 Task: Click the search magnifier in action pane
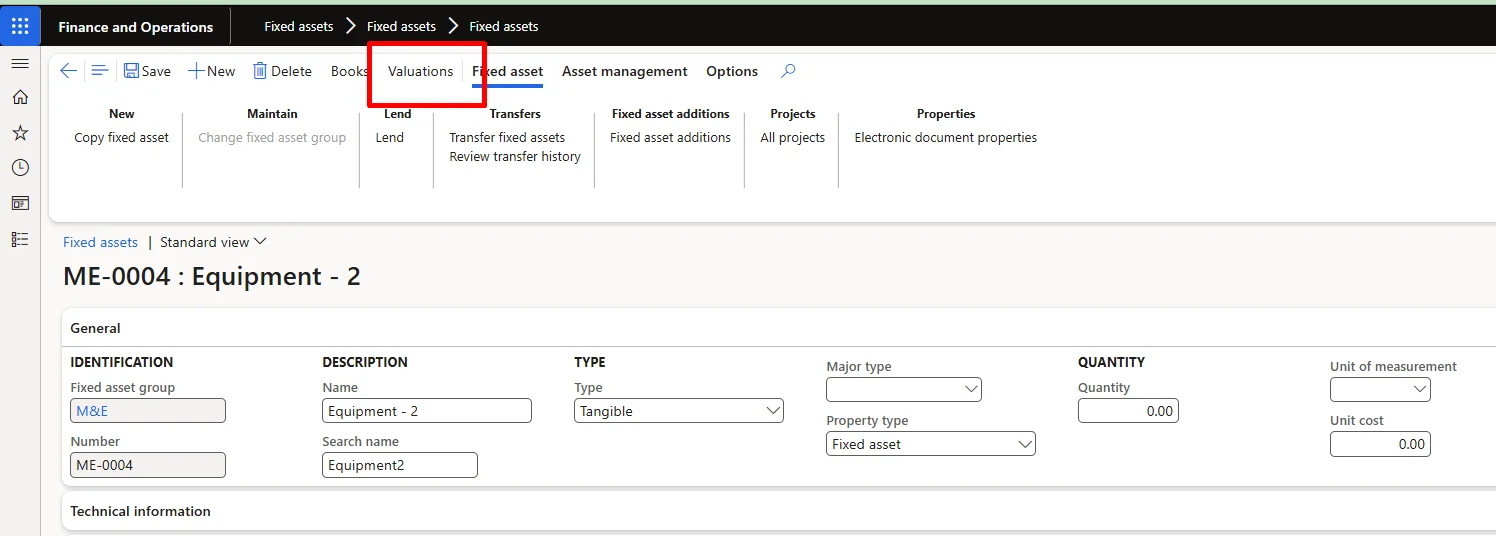(788, 71)
